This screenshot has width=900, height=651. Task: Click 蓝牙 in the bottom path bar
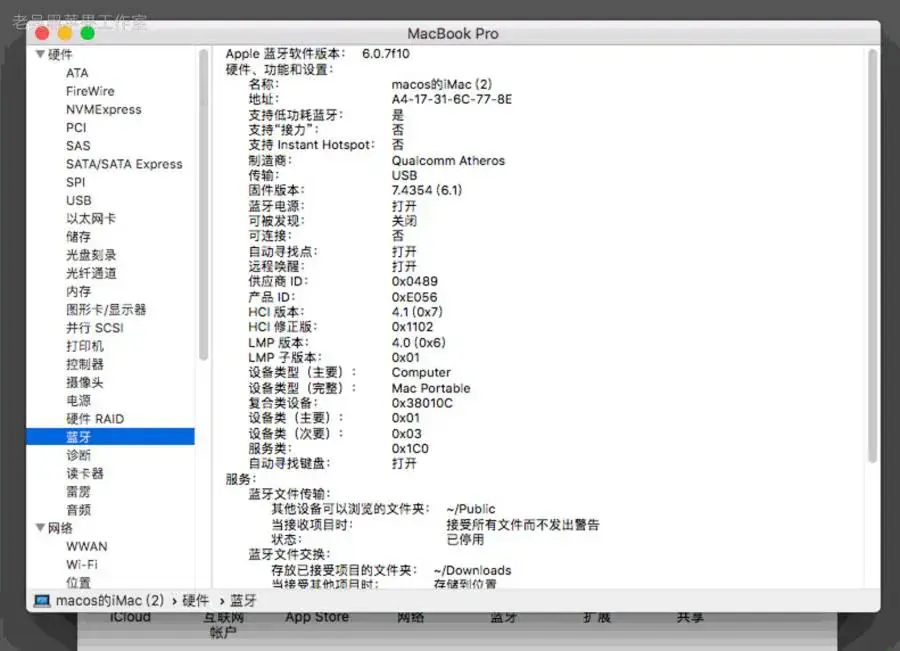[x=243, y=600]
